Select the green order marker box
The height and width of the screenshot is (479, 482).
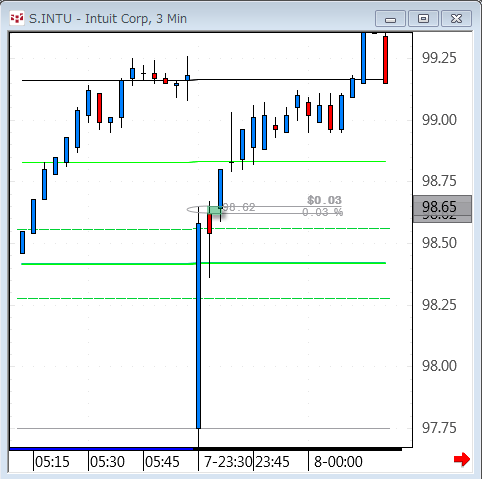pyautogui.click(x=215, y=210)
